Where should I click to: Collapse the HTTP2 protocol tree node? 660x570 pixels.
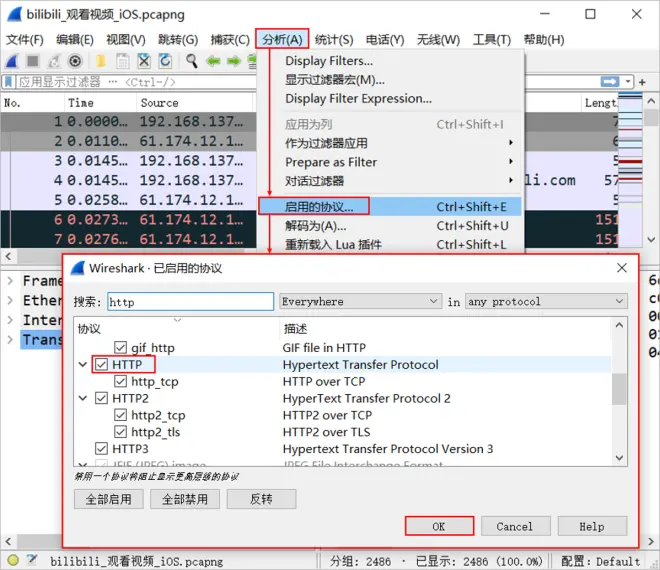(83, 398)
